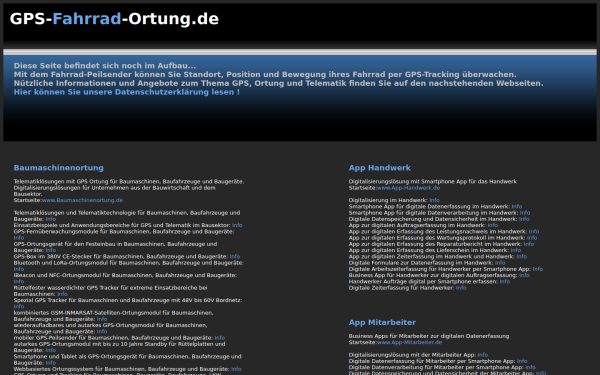Open Info for Digitale Zeiterfassung für Handwerker
600x375 pixels.
tap(461, 288)
